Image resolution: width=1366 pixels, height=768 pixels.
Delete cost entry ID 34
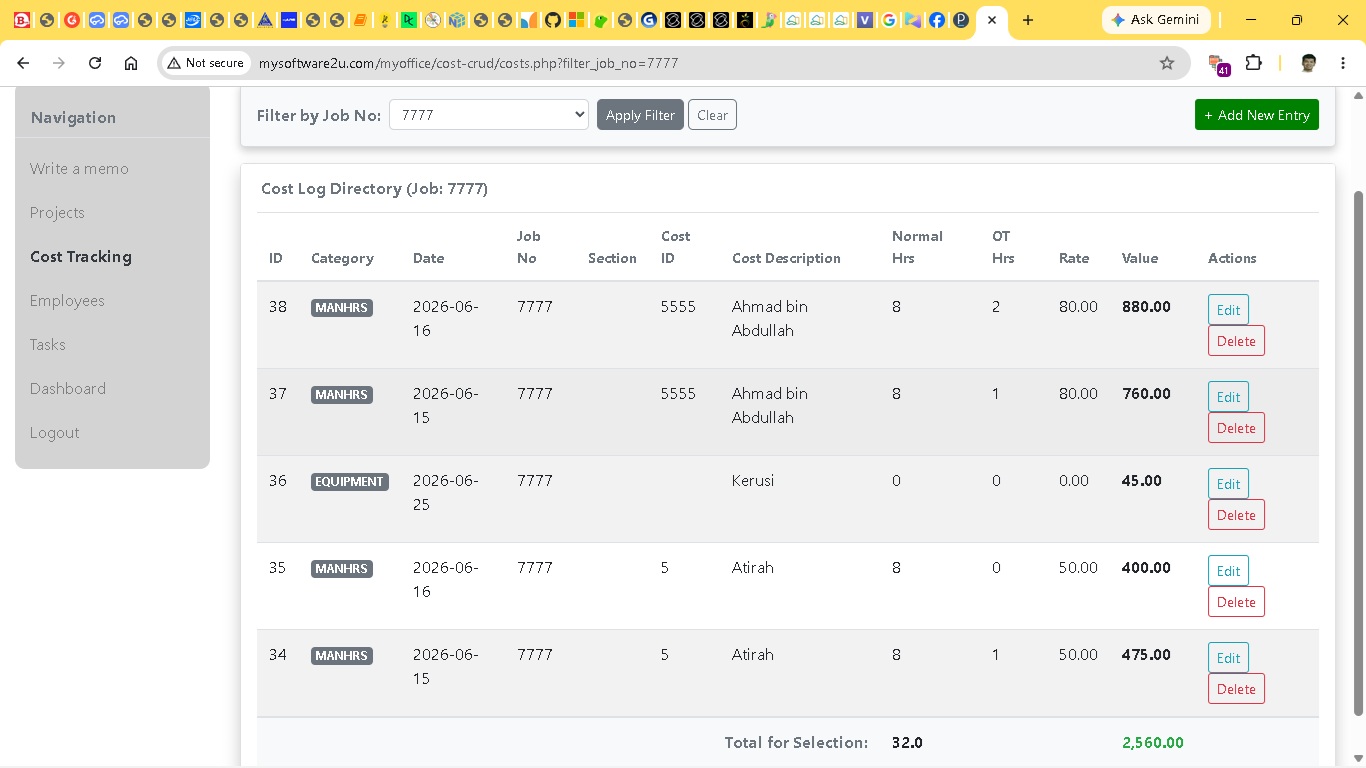click(x=1236, y=689)
